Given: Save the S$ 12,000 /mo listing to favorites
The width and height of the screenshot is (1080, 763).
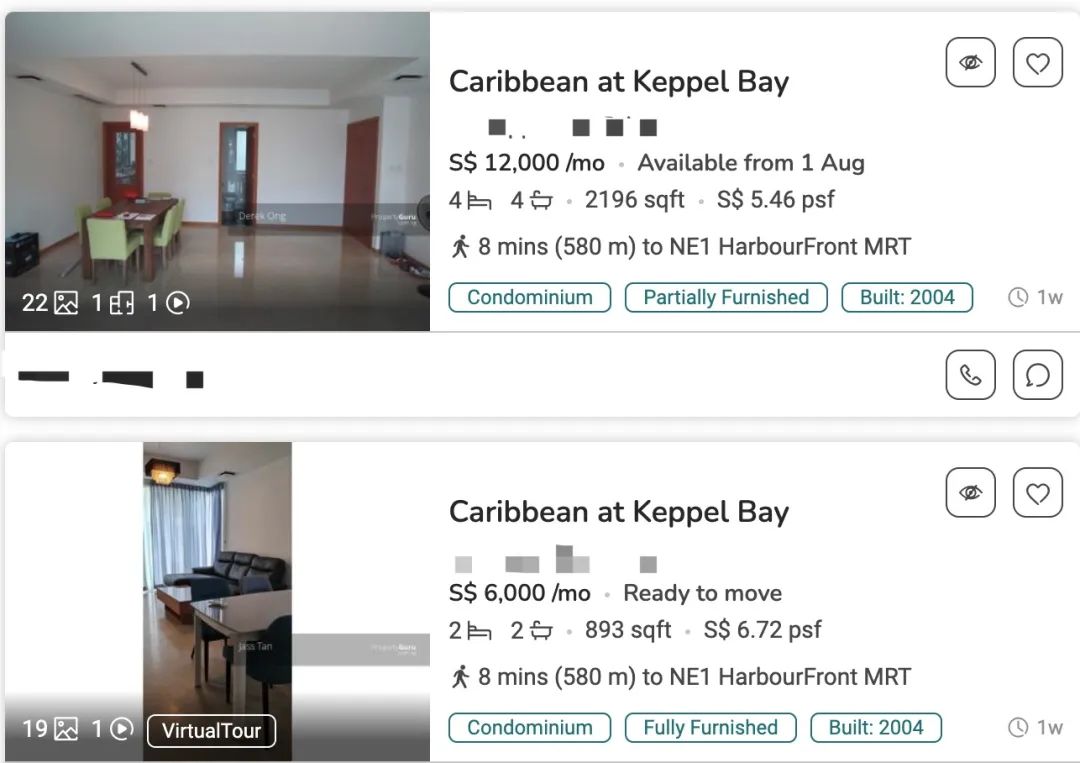Looking at the screenshot, I should [x=1037, y=63].
